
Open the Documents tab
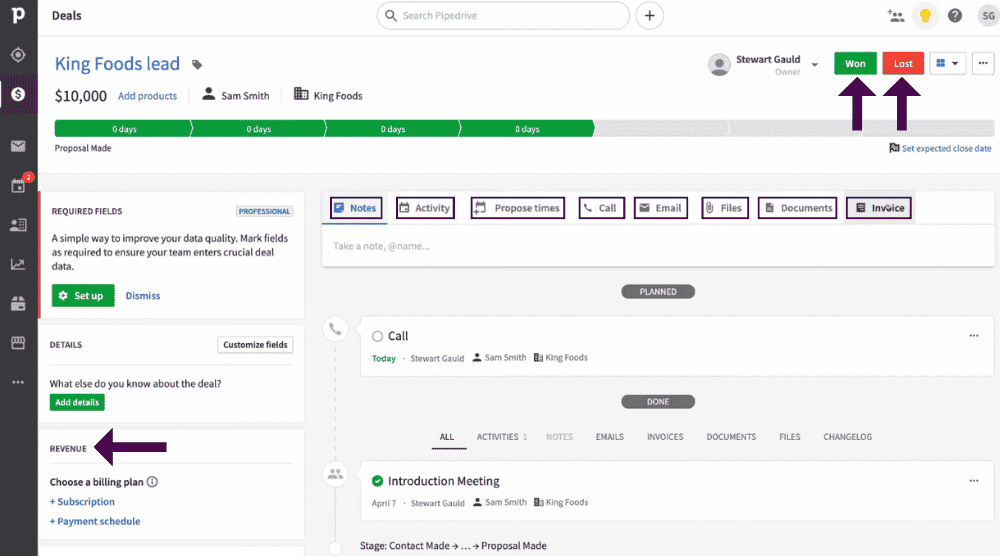coord(797,208)
